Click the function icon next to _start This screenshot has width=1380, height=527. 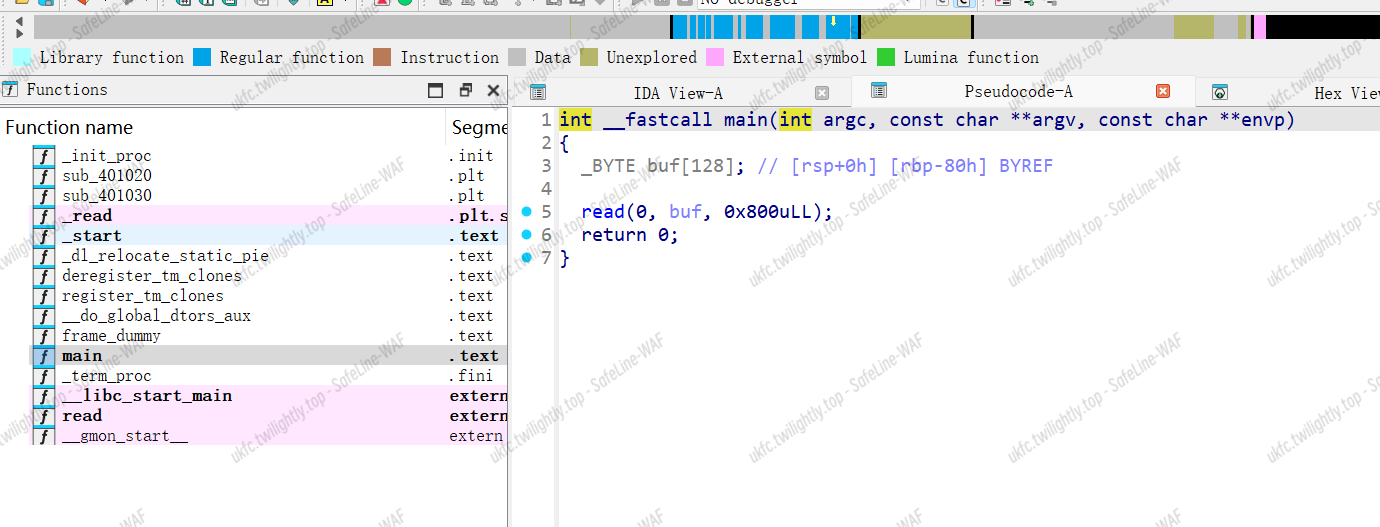click(44, 236)
